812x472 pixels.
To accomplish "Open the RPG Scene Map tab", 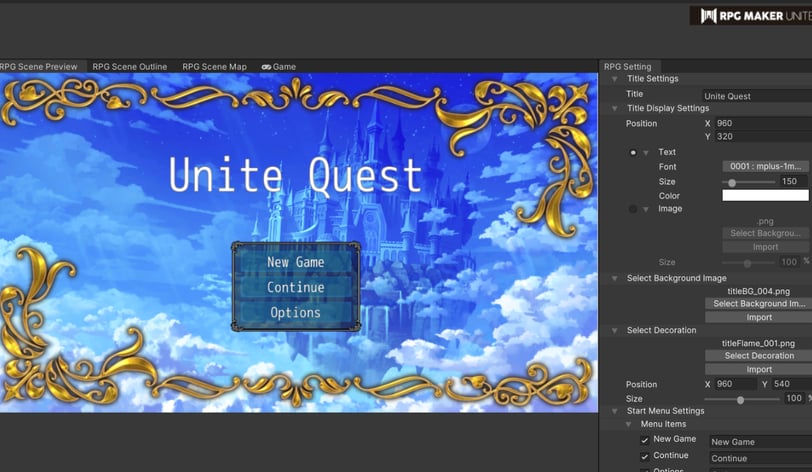I will 214,67.
